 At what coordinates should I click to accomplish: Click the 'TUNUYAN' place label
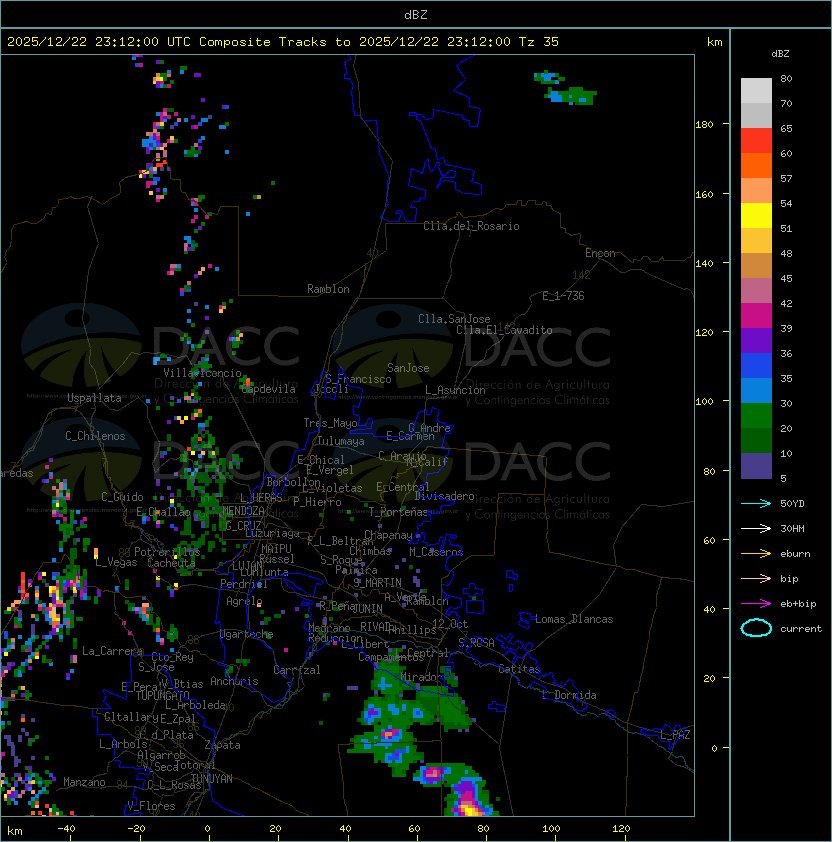click(212, 779)
